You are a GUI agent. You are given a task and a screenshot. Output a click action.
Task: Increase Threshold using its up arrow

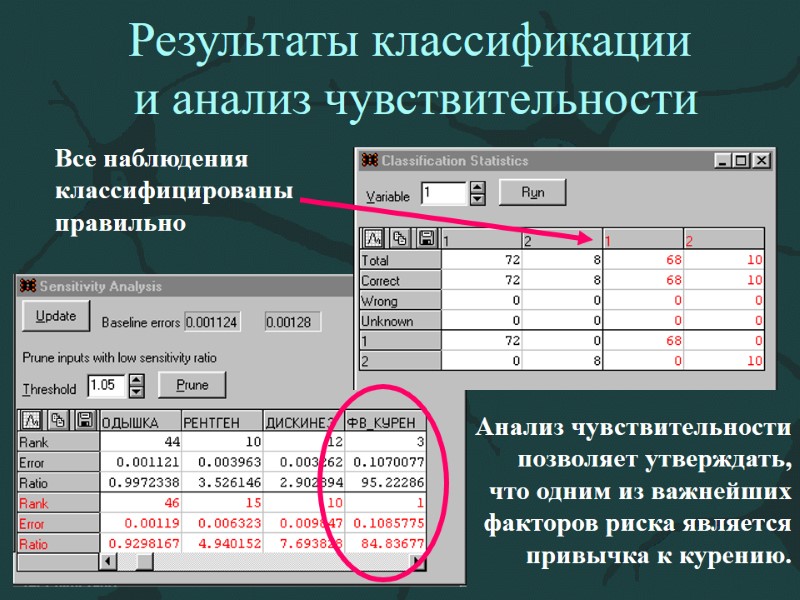pos(135,378)
